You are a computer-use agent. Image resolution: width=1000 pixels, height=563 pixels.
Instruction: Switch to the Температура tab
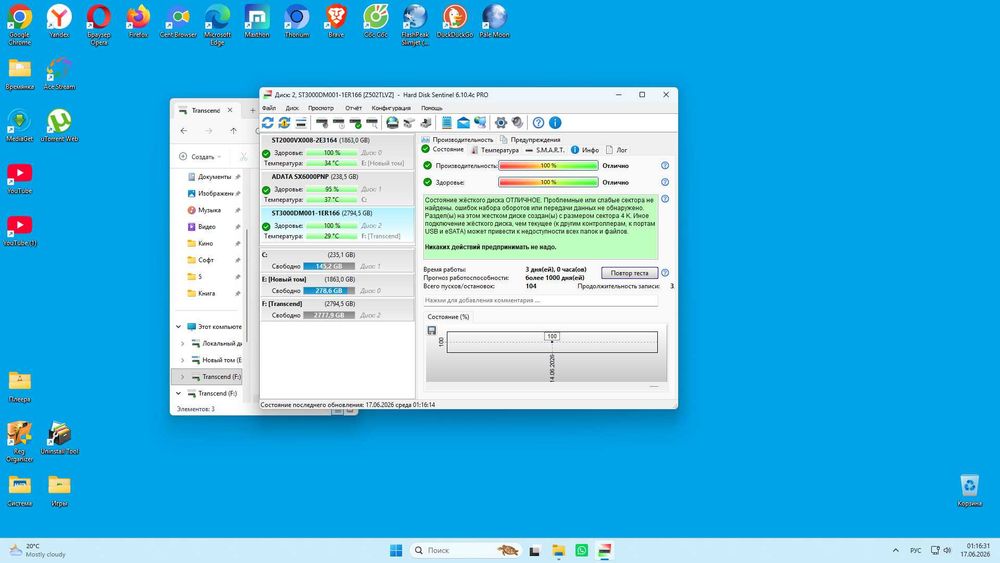495,150
